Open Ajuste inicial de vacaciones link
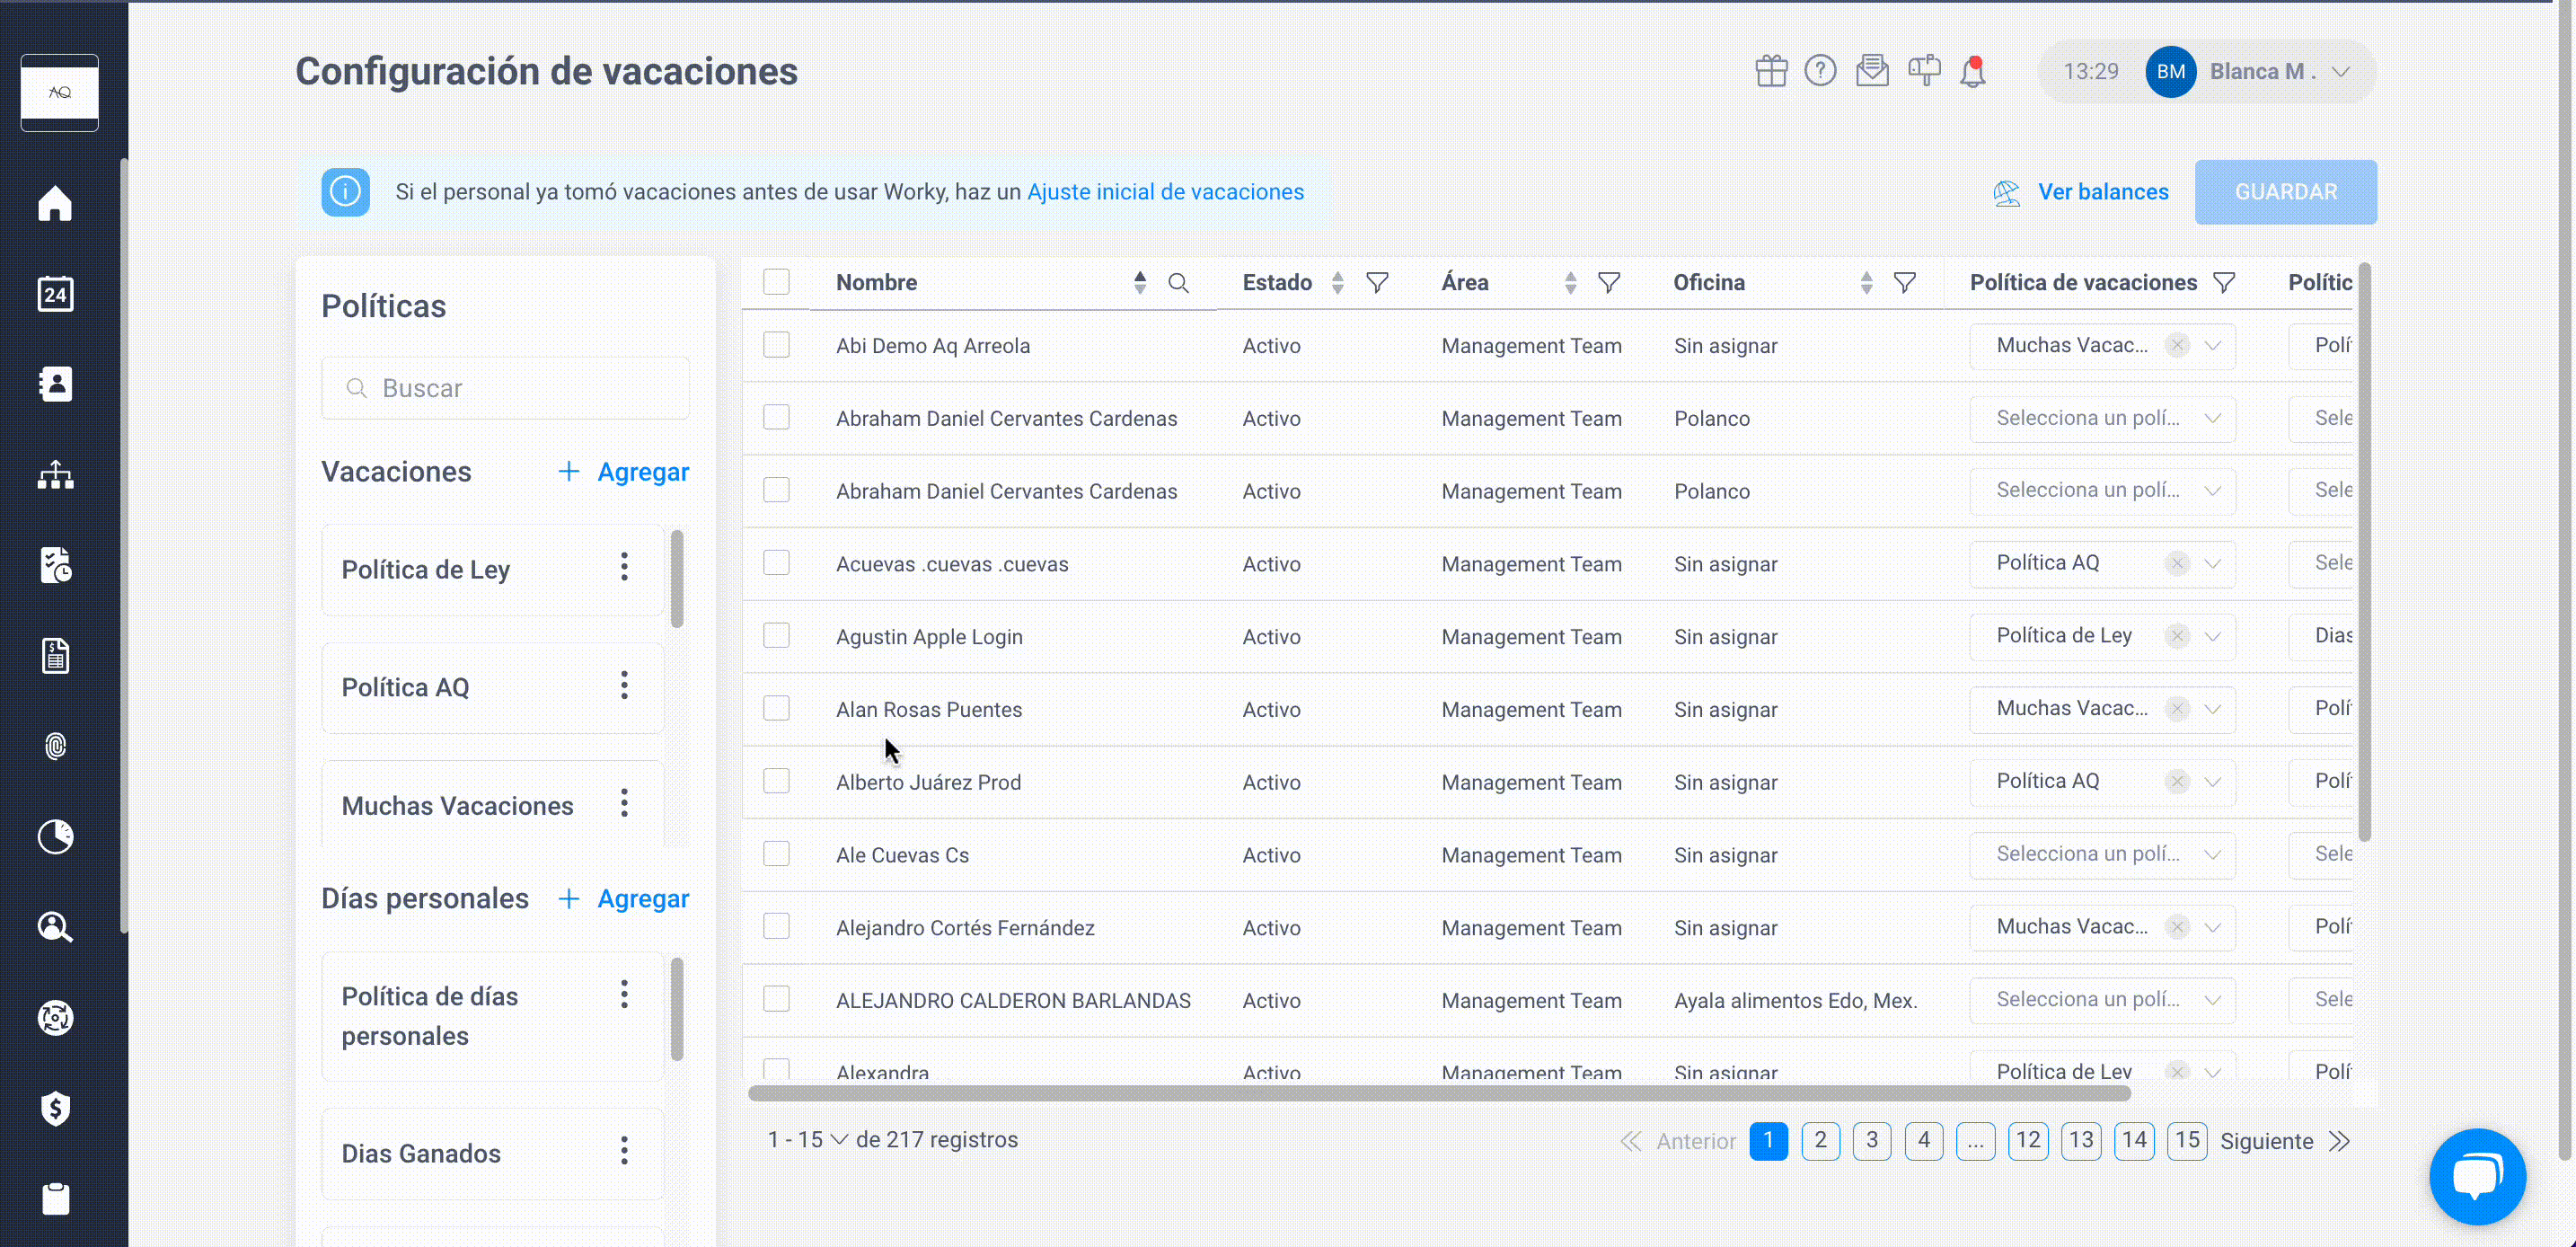Image resolution: width=2576 pixels, height=1247 pixels. coord(1165,192)
